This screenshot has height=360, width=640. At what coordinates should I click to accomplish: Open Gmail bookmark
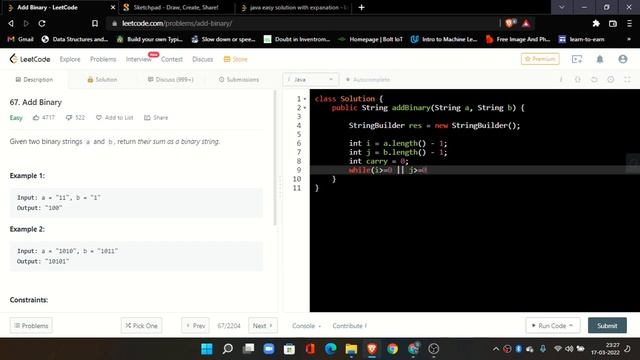coord(20,39)
